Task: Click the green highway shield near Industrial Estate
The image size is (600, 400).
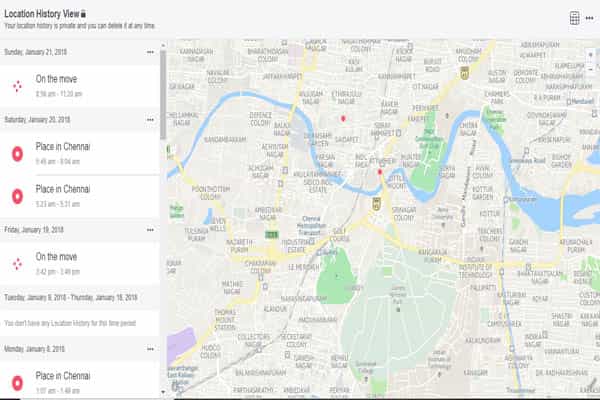Action: [271, 235]
